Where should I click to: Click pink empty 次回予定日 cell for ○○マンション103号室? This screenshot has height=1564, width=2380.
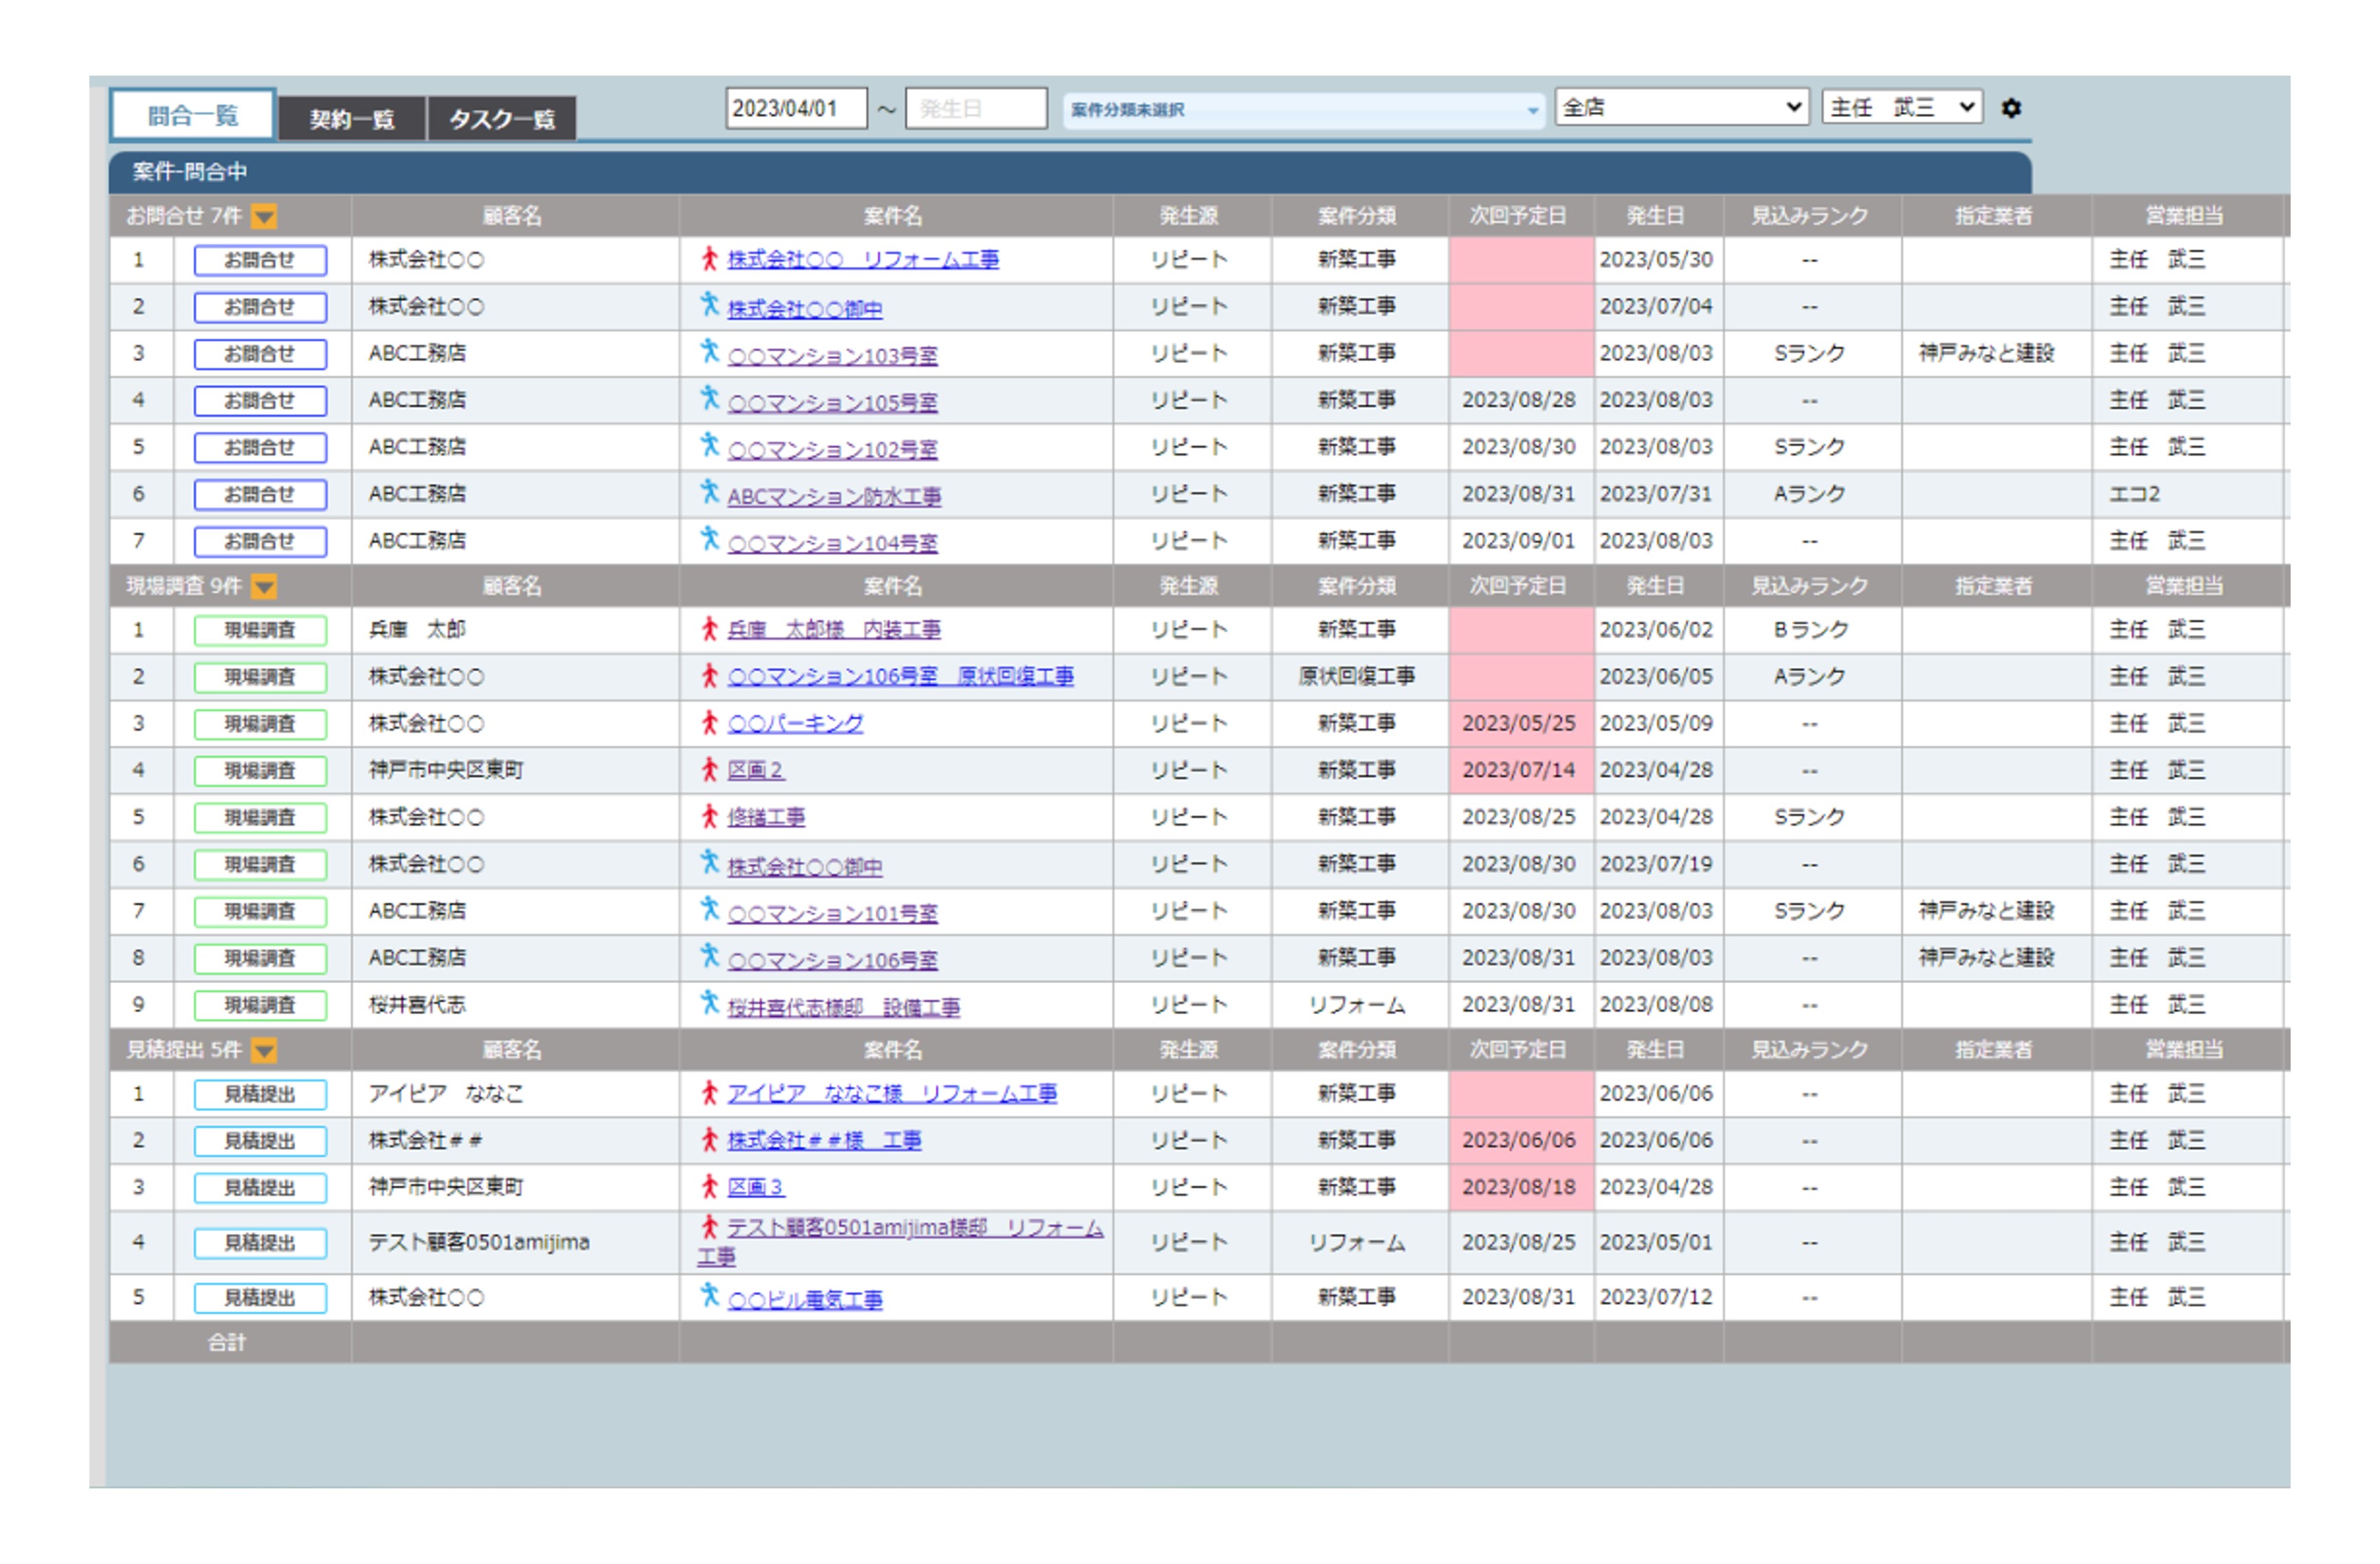click(x=1521, y=353)
